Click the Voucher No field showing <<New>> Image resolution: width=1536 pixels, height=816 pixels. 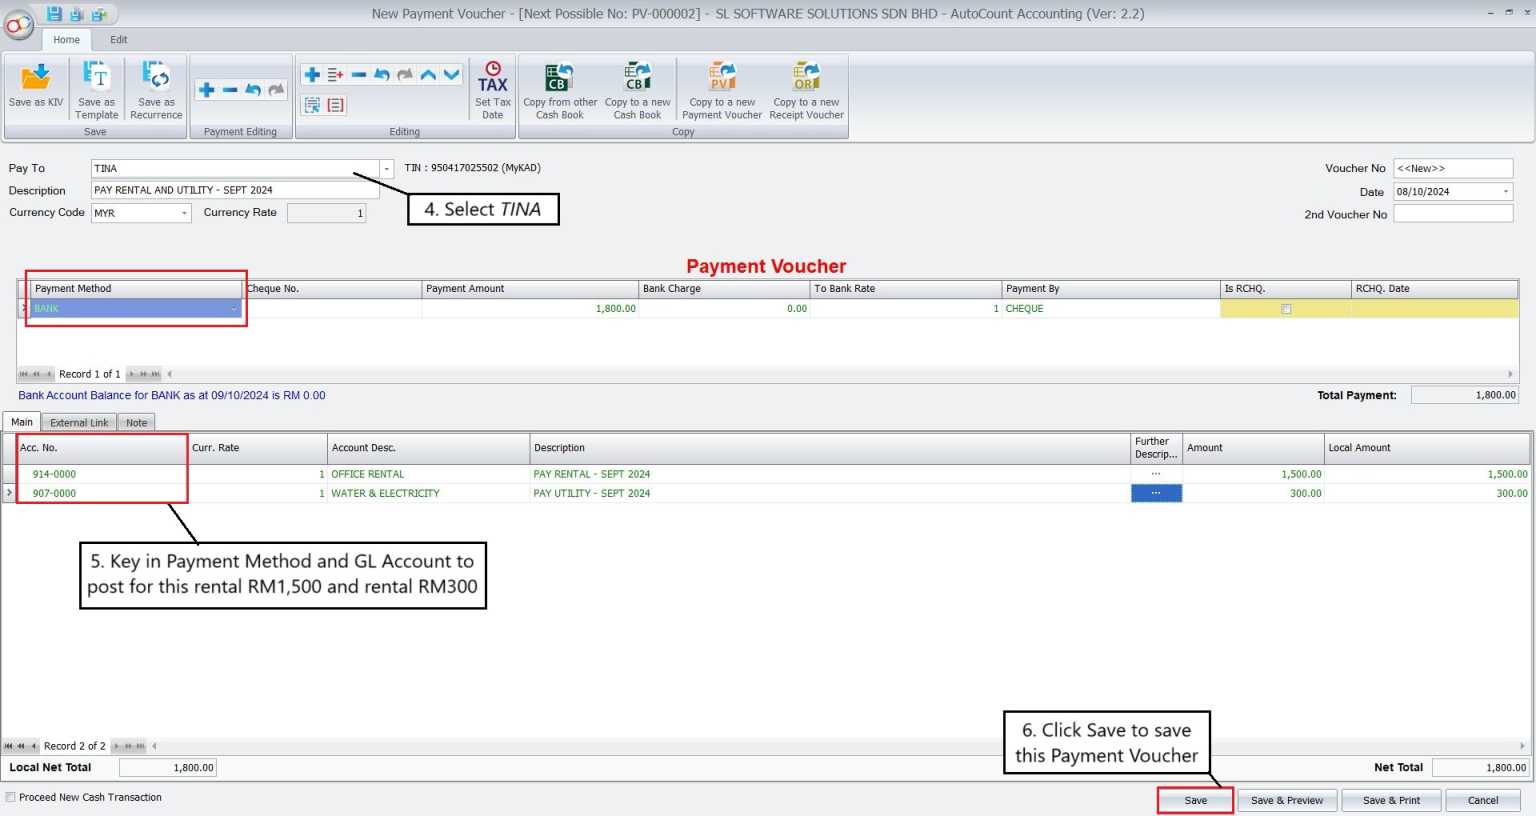point(1453,168)
